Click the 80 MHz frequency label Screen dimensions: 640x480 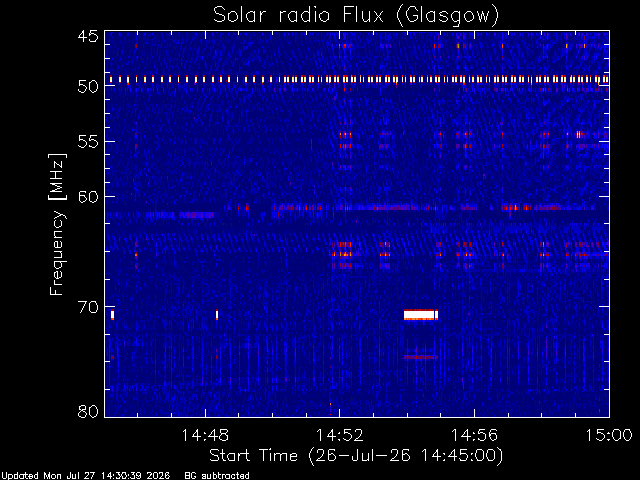pyautogui.click(x=88, y=411)
